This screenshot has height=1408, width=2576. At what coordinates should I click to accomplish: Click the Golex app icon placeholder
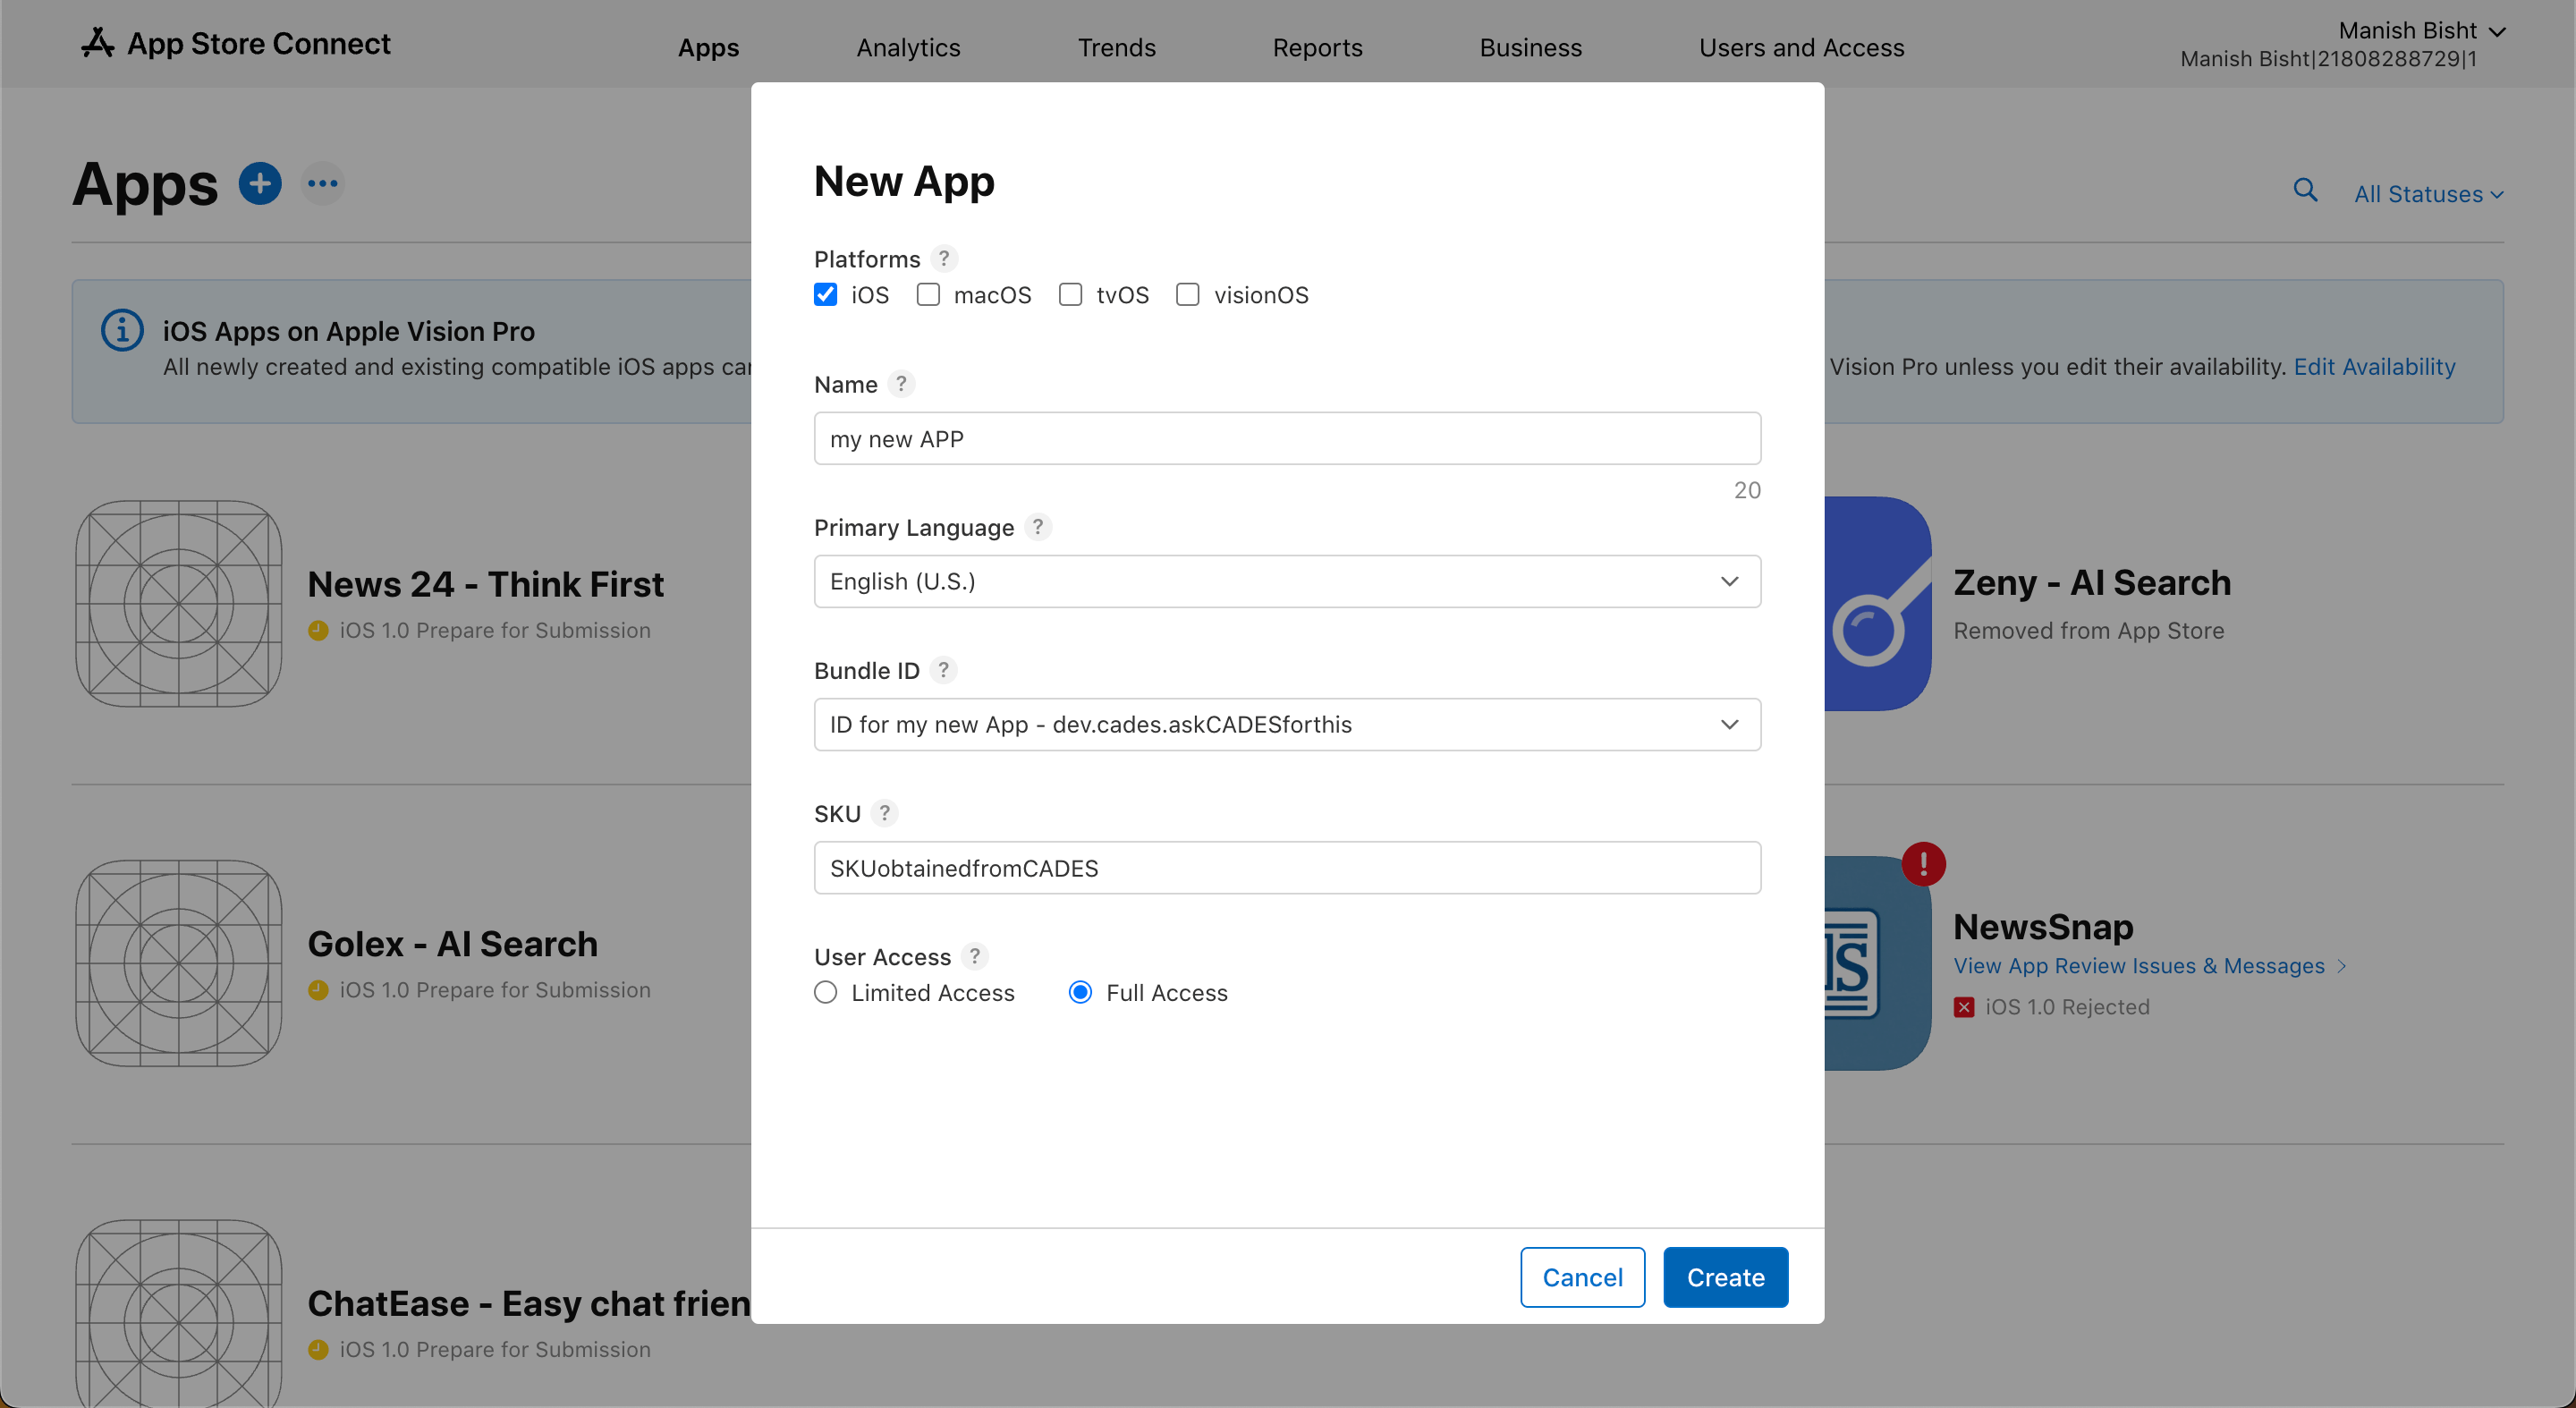point(179,963)
